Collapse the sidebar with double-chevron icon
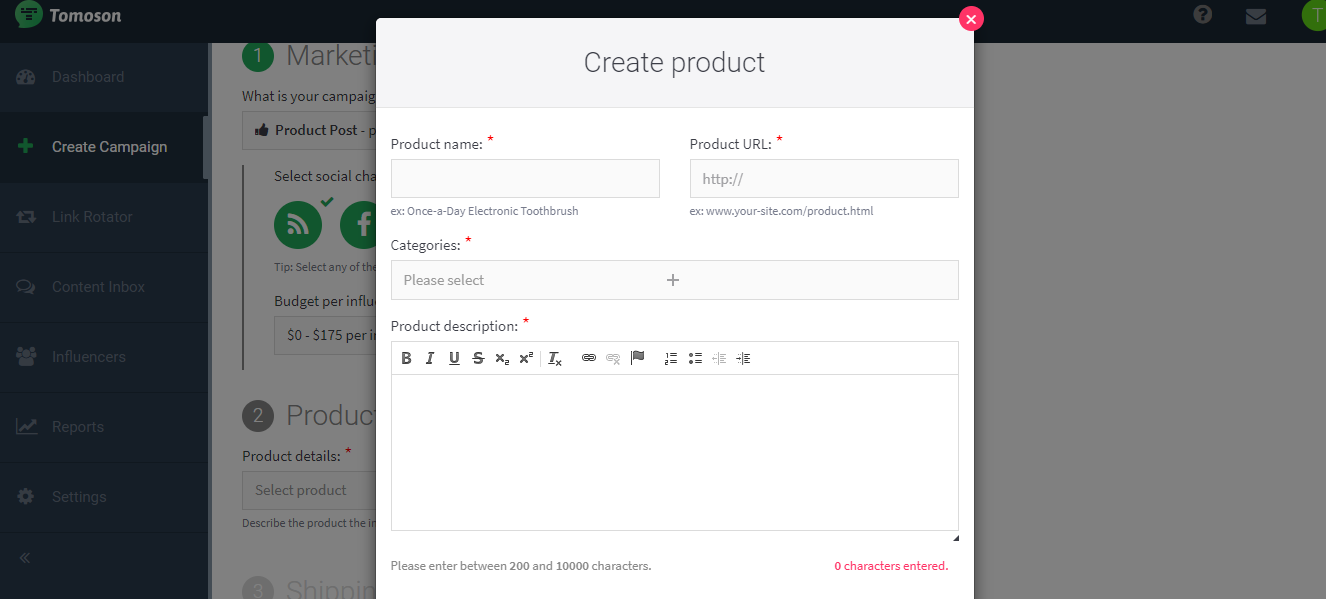Image resolution: width=1326 pixels, height=599 pixels. click(x=25, y=558)
